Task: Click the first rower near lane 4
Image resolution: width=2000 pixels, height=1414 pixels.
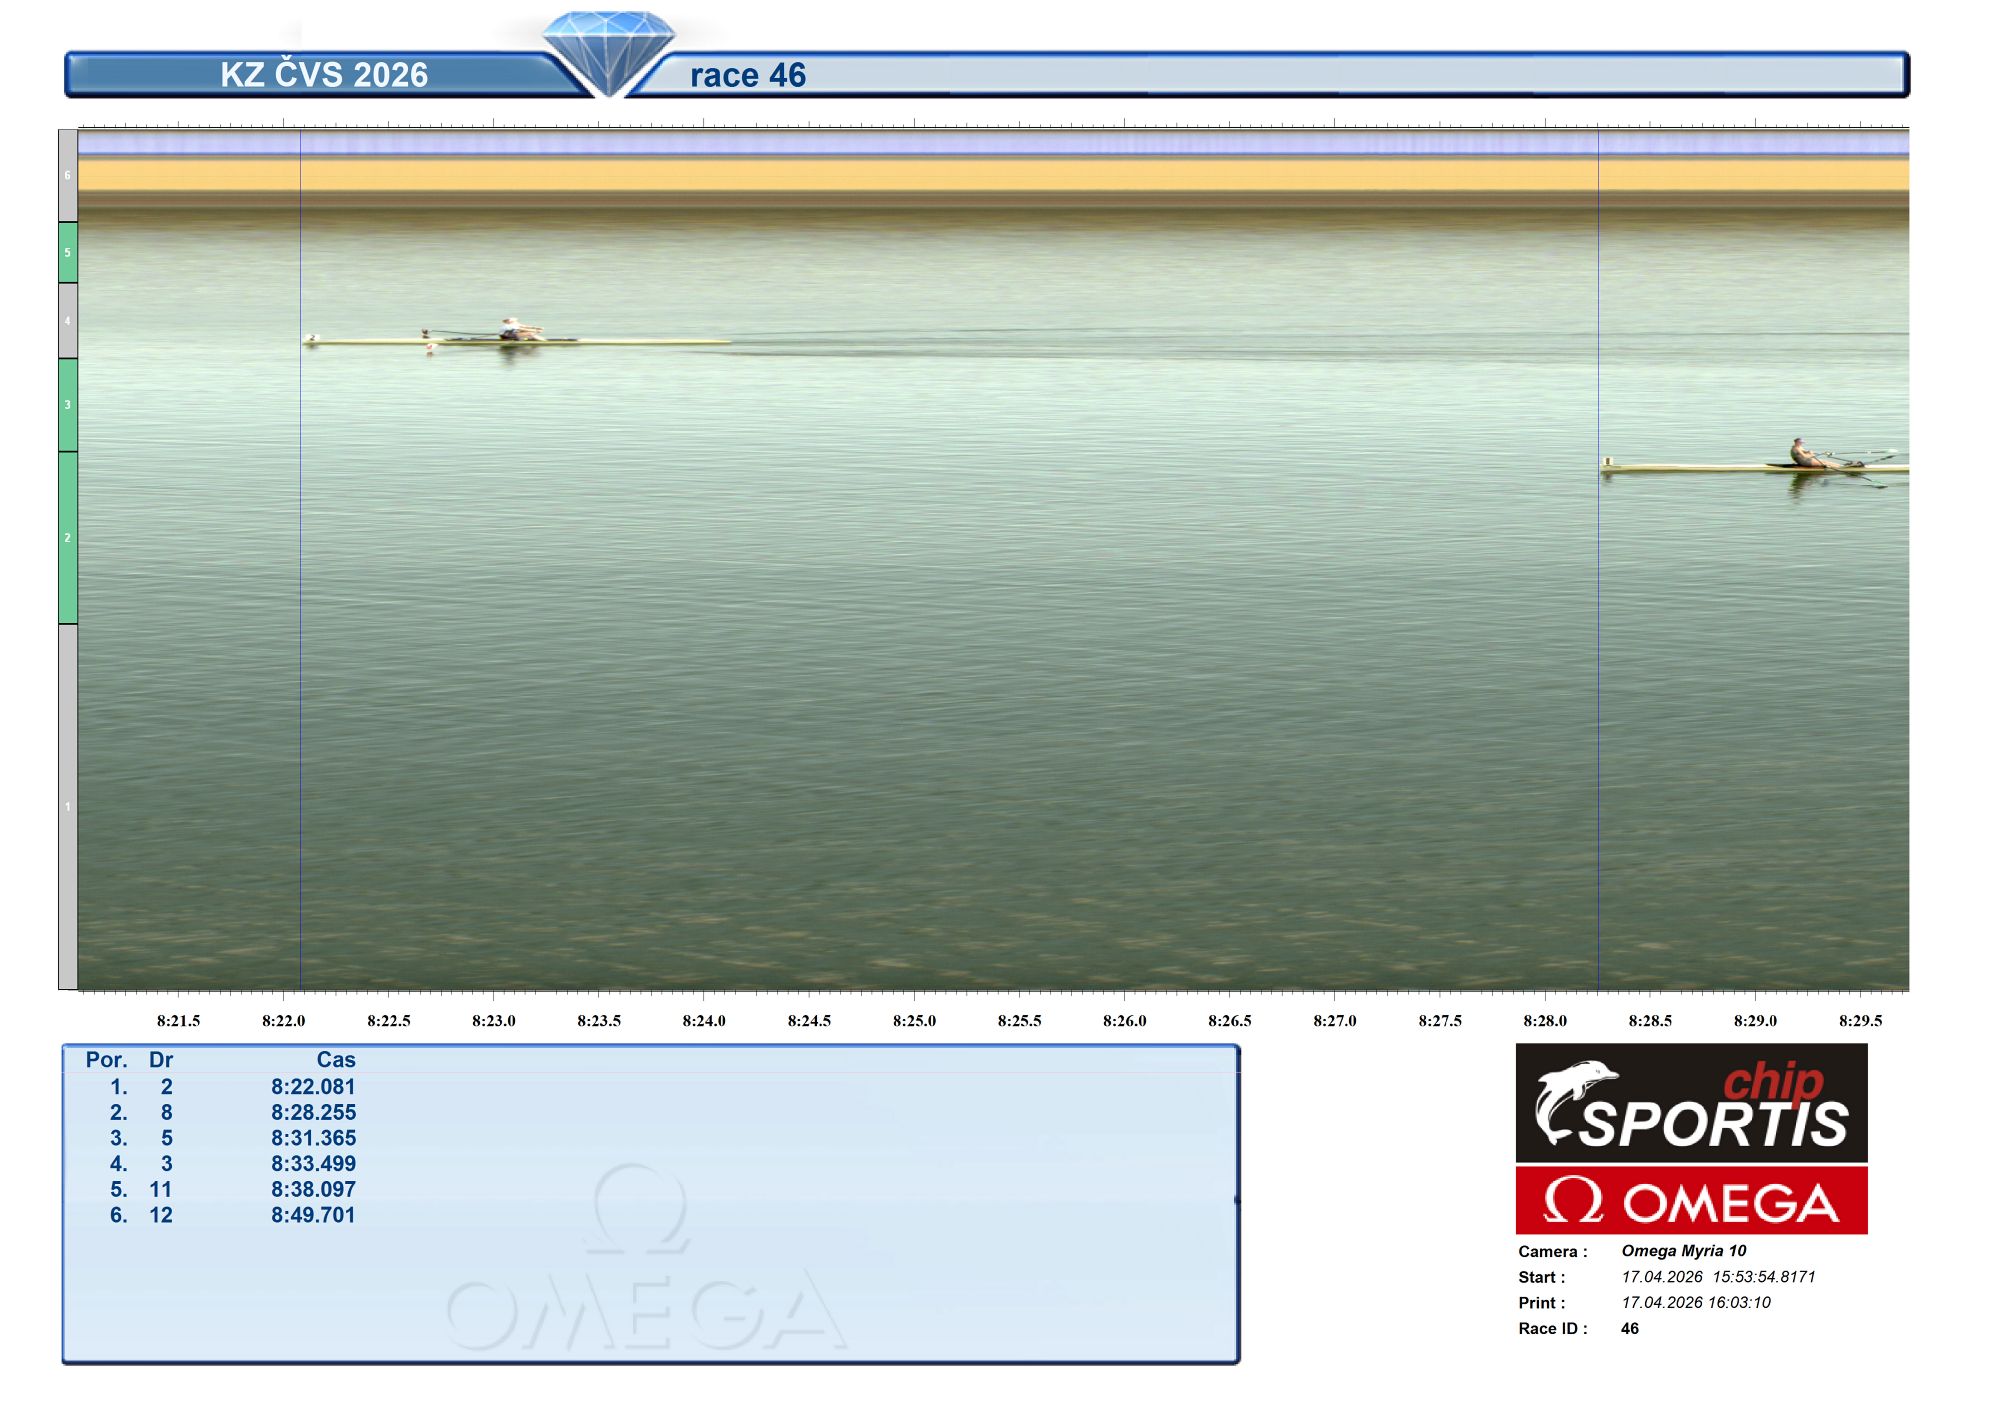Action: tap(513, 329)
